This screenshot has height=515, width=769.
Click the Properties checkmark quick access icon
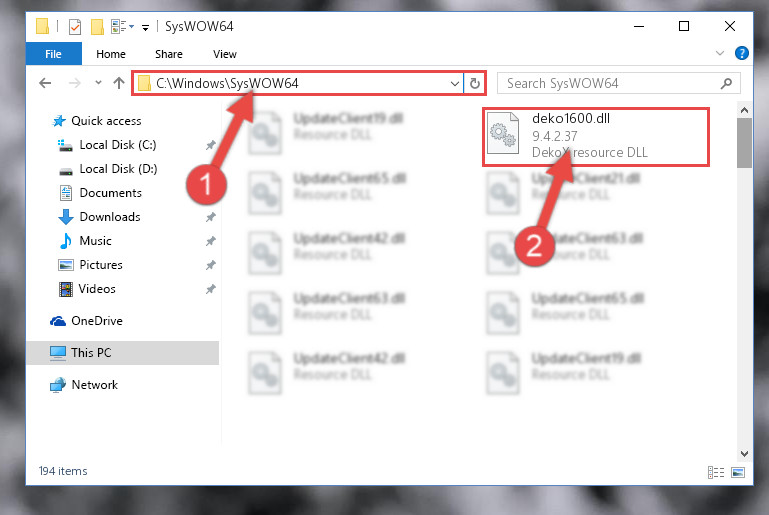coord(75,26)
